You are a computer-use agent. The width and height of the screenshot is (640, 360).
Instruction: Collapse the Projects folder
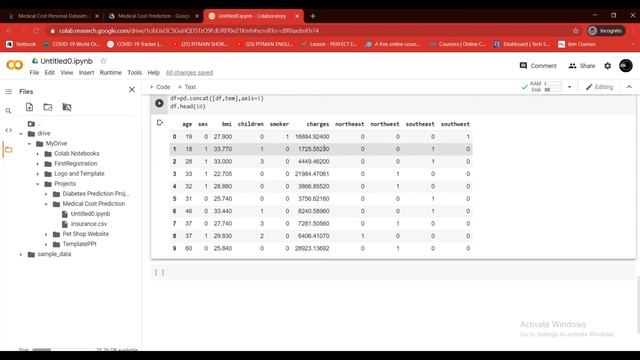click(38, 184)
